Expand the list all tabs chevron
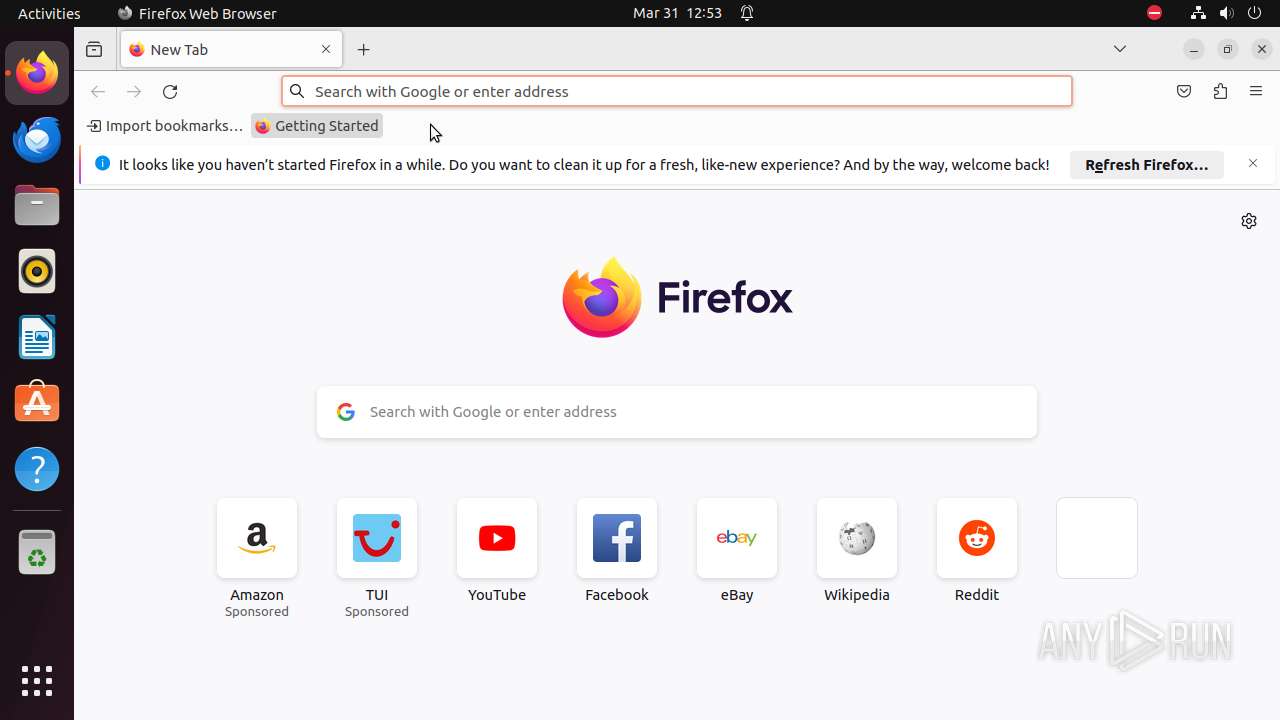Screen dimensions: 1280x720 [x=1120, y=49]
